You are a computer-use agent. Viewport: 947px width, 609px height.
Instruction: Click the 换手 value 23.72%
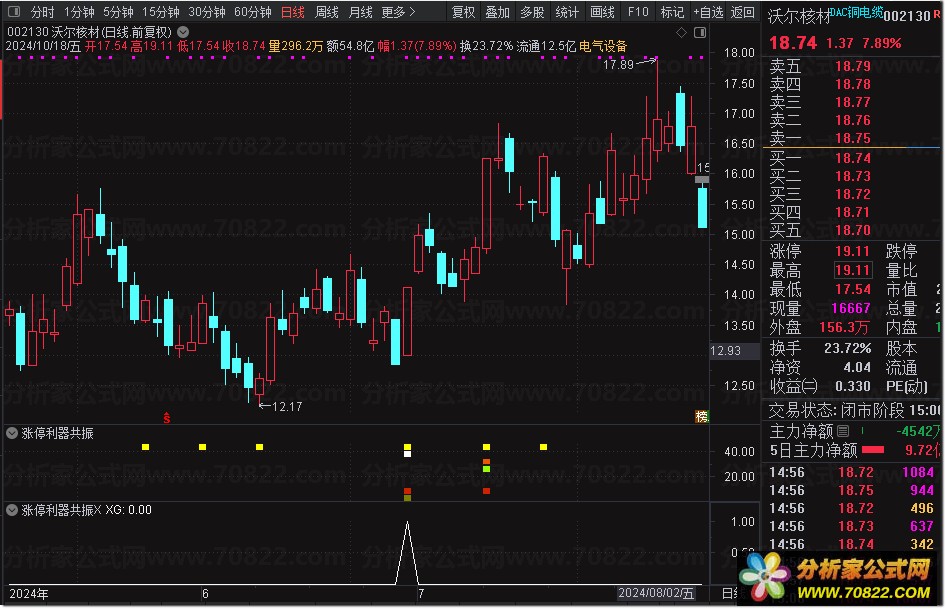(x=847, y=349)
